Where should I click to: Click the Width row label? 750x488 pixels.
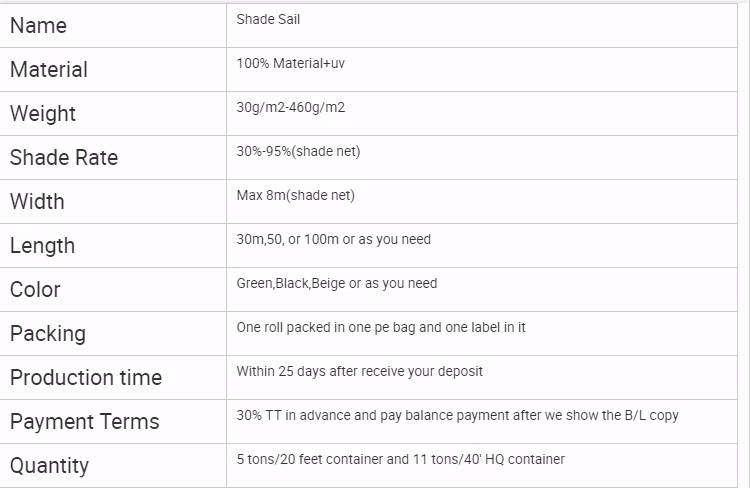[37, 202]
